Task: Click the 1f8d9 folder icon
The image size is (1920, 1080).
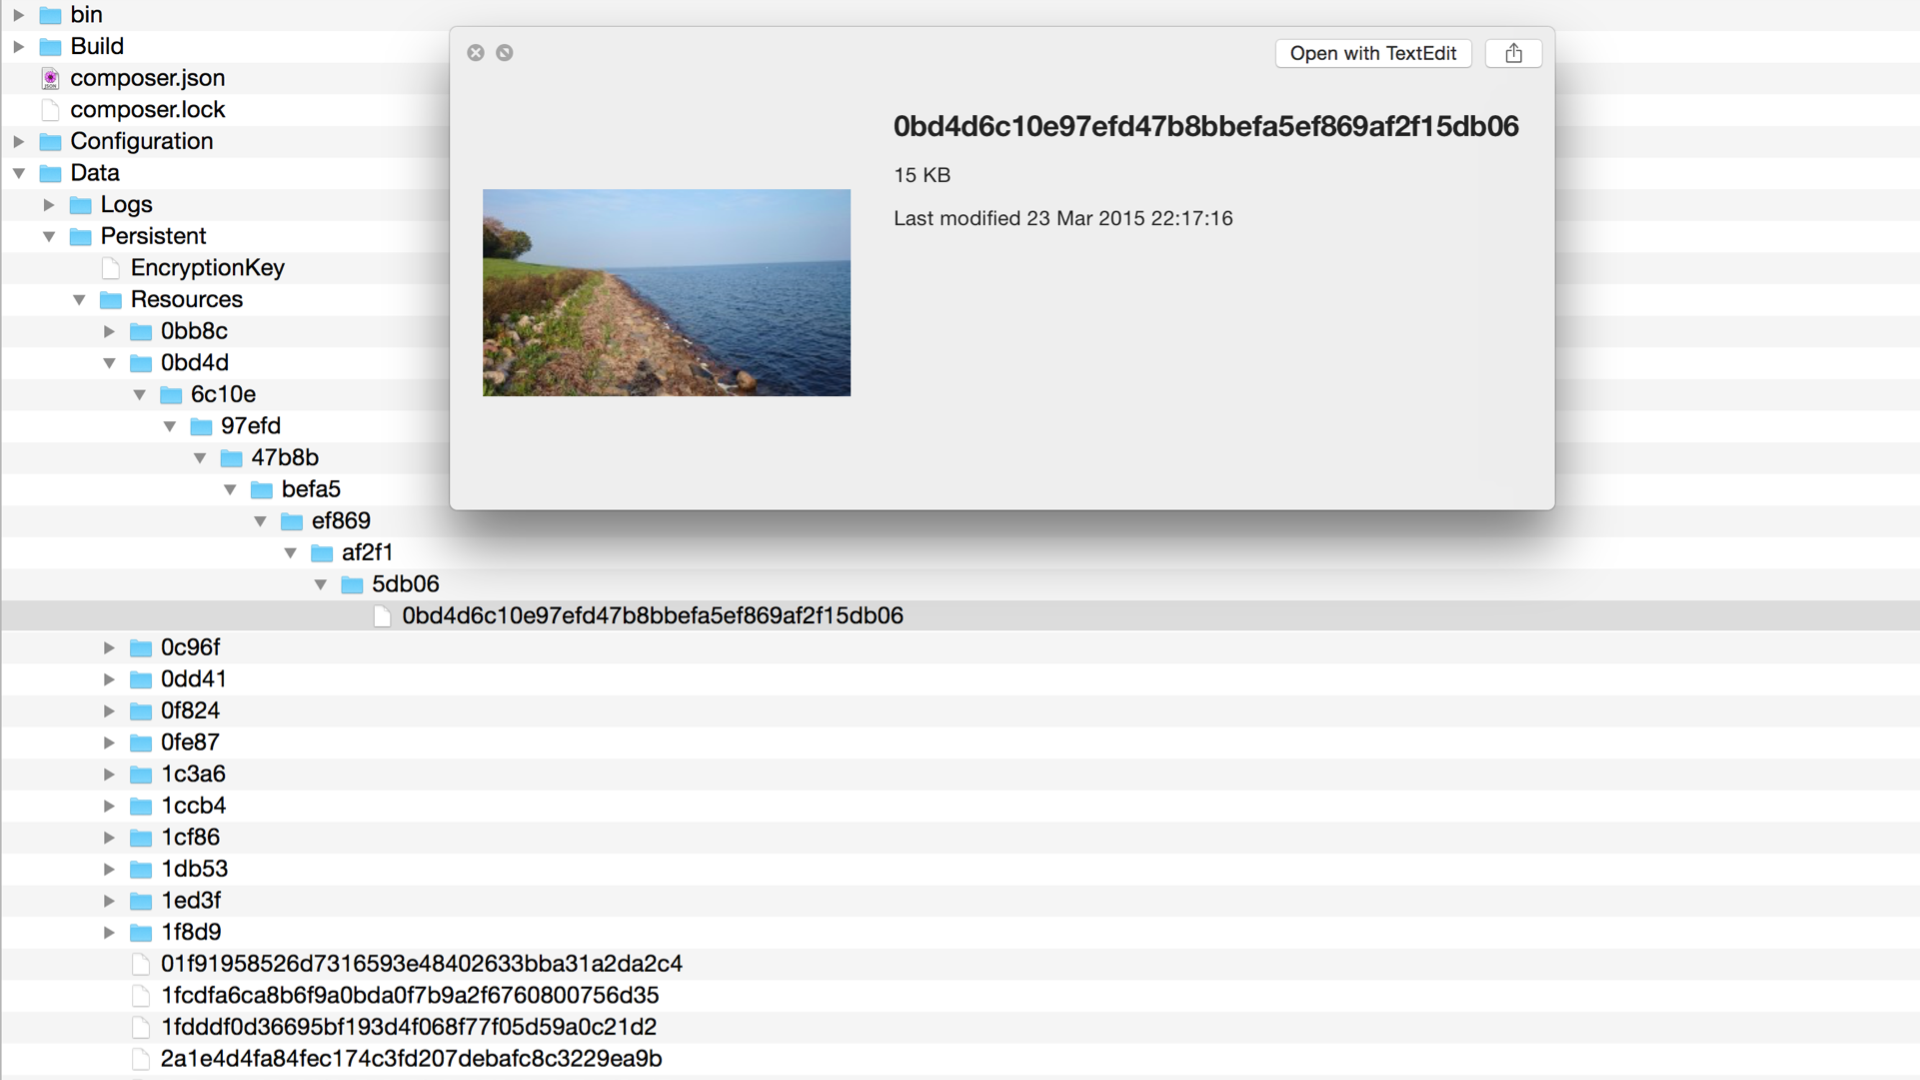Action: (141, 933)
